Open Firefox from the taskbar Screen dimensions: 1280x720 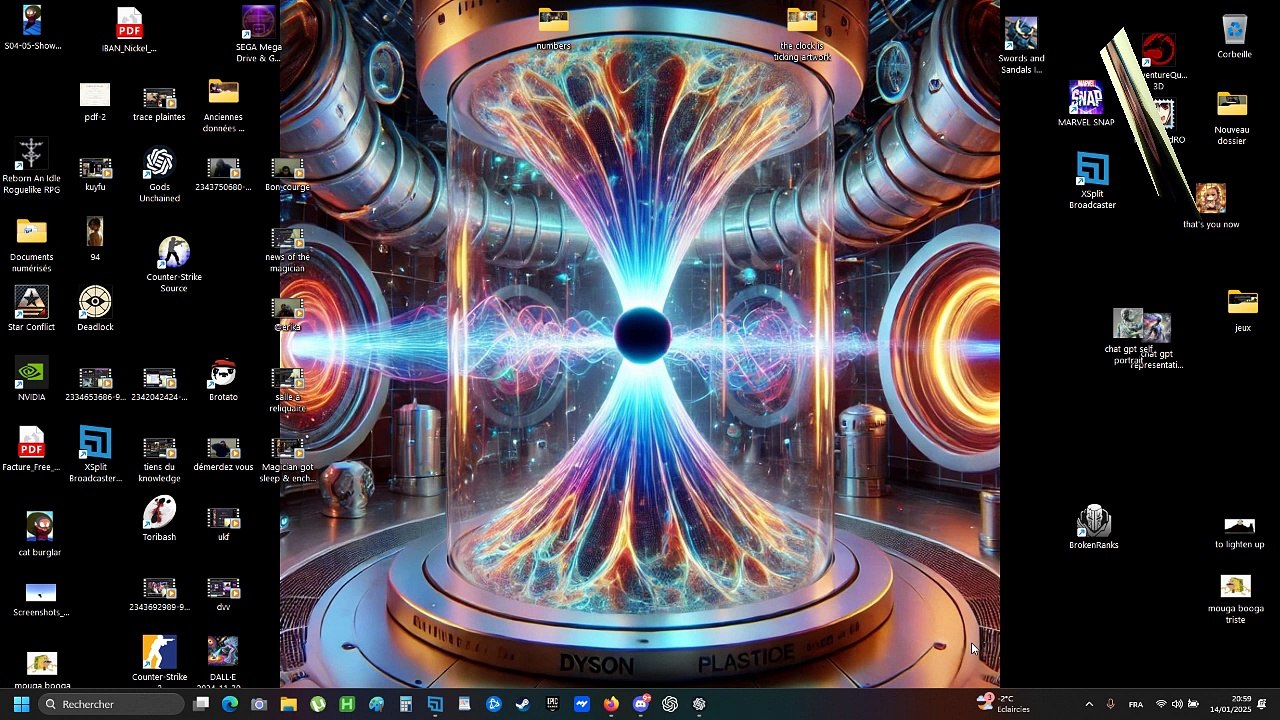(x=611, y=704)
